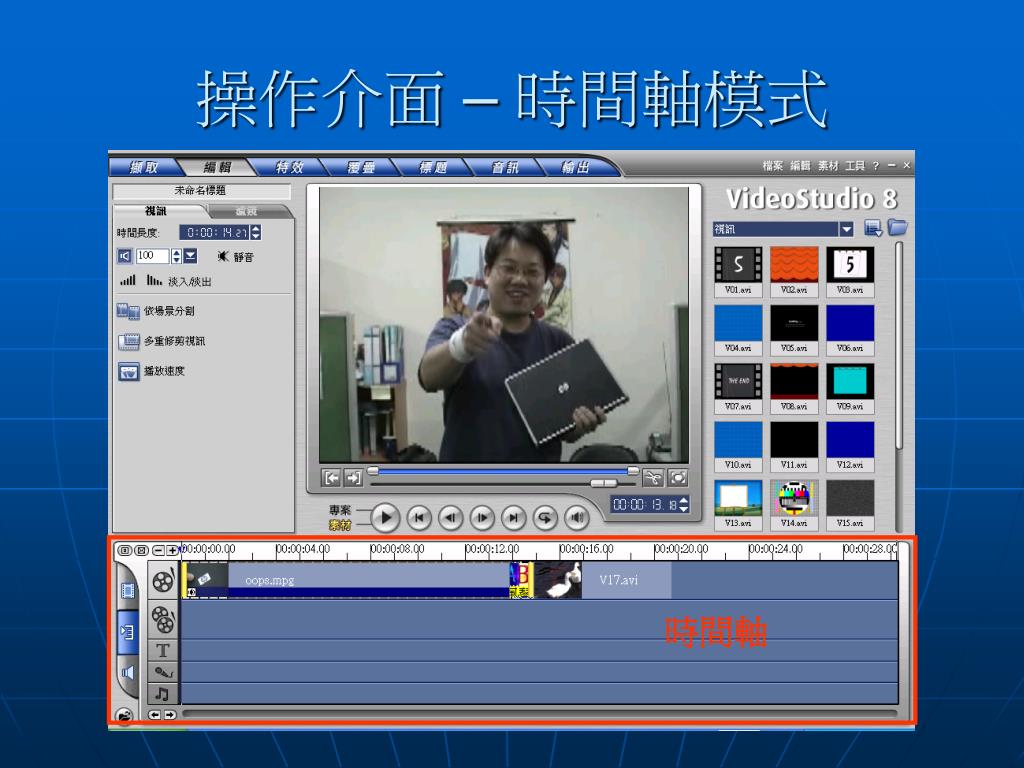The width and height of the screenshot is (1024, 768).
Task: Open the 輸出 (Share) step tab
Action: pyautogui.click(x=575, y=167)
